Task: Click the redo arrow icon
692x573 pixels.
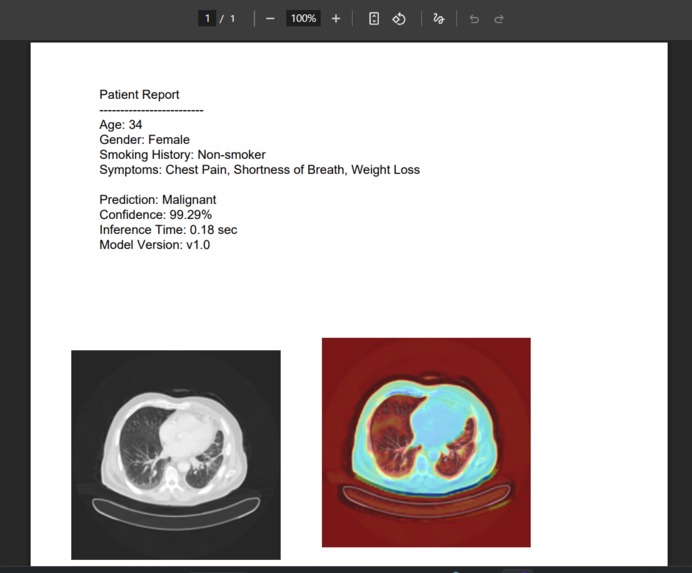Action: click(499, 19)
